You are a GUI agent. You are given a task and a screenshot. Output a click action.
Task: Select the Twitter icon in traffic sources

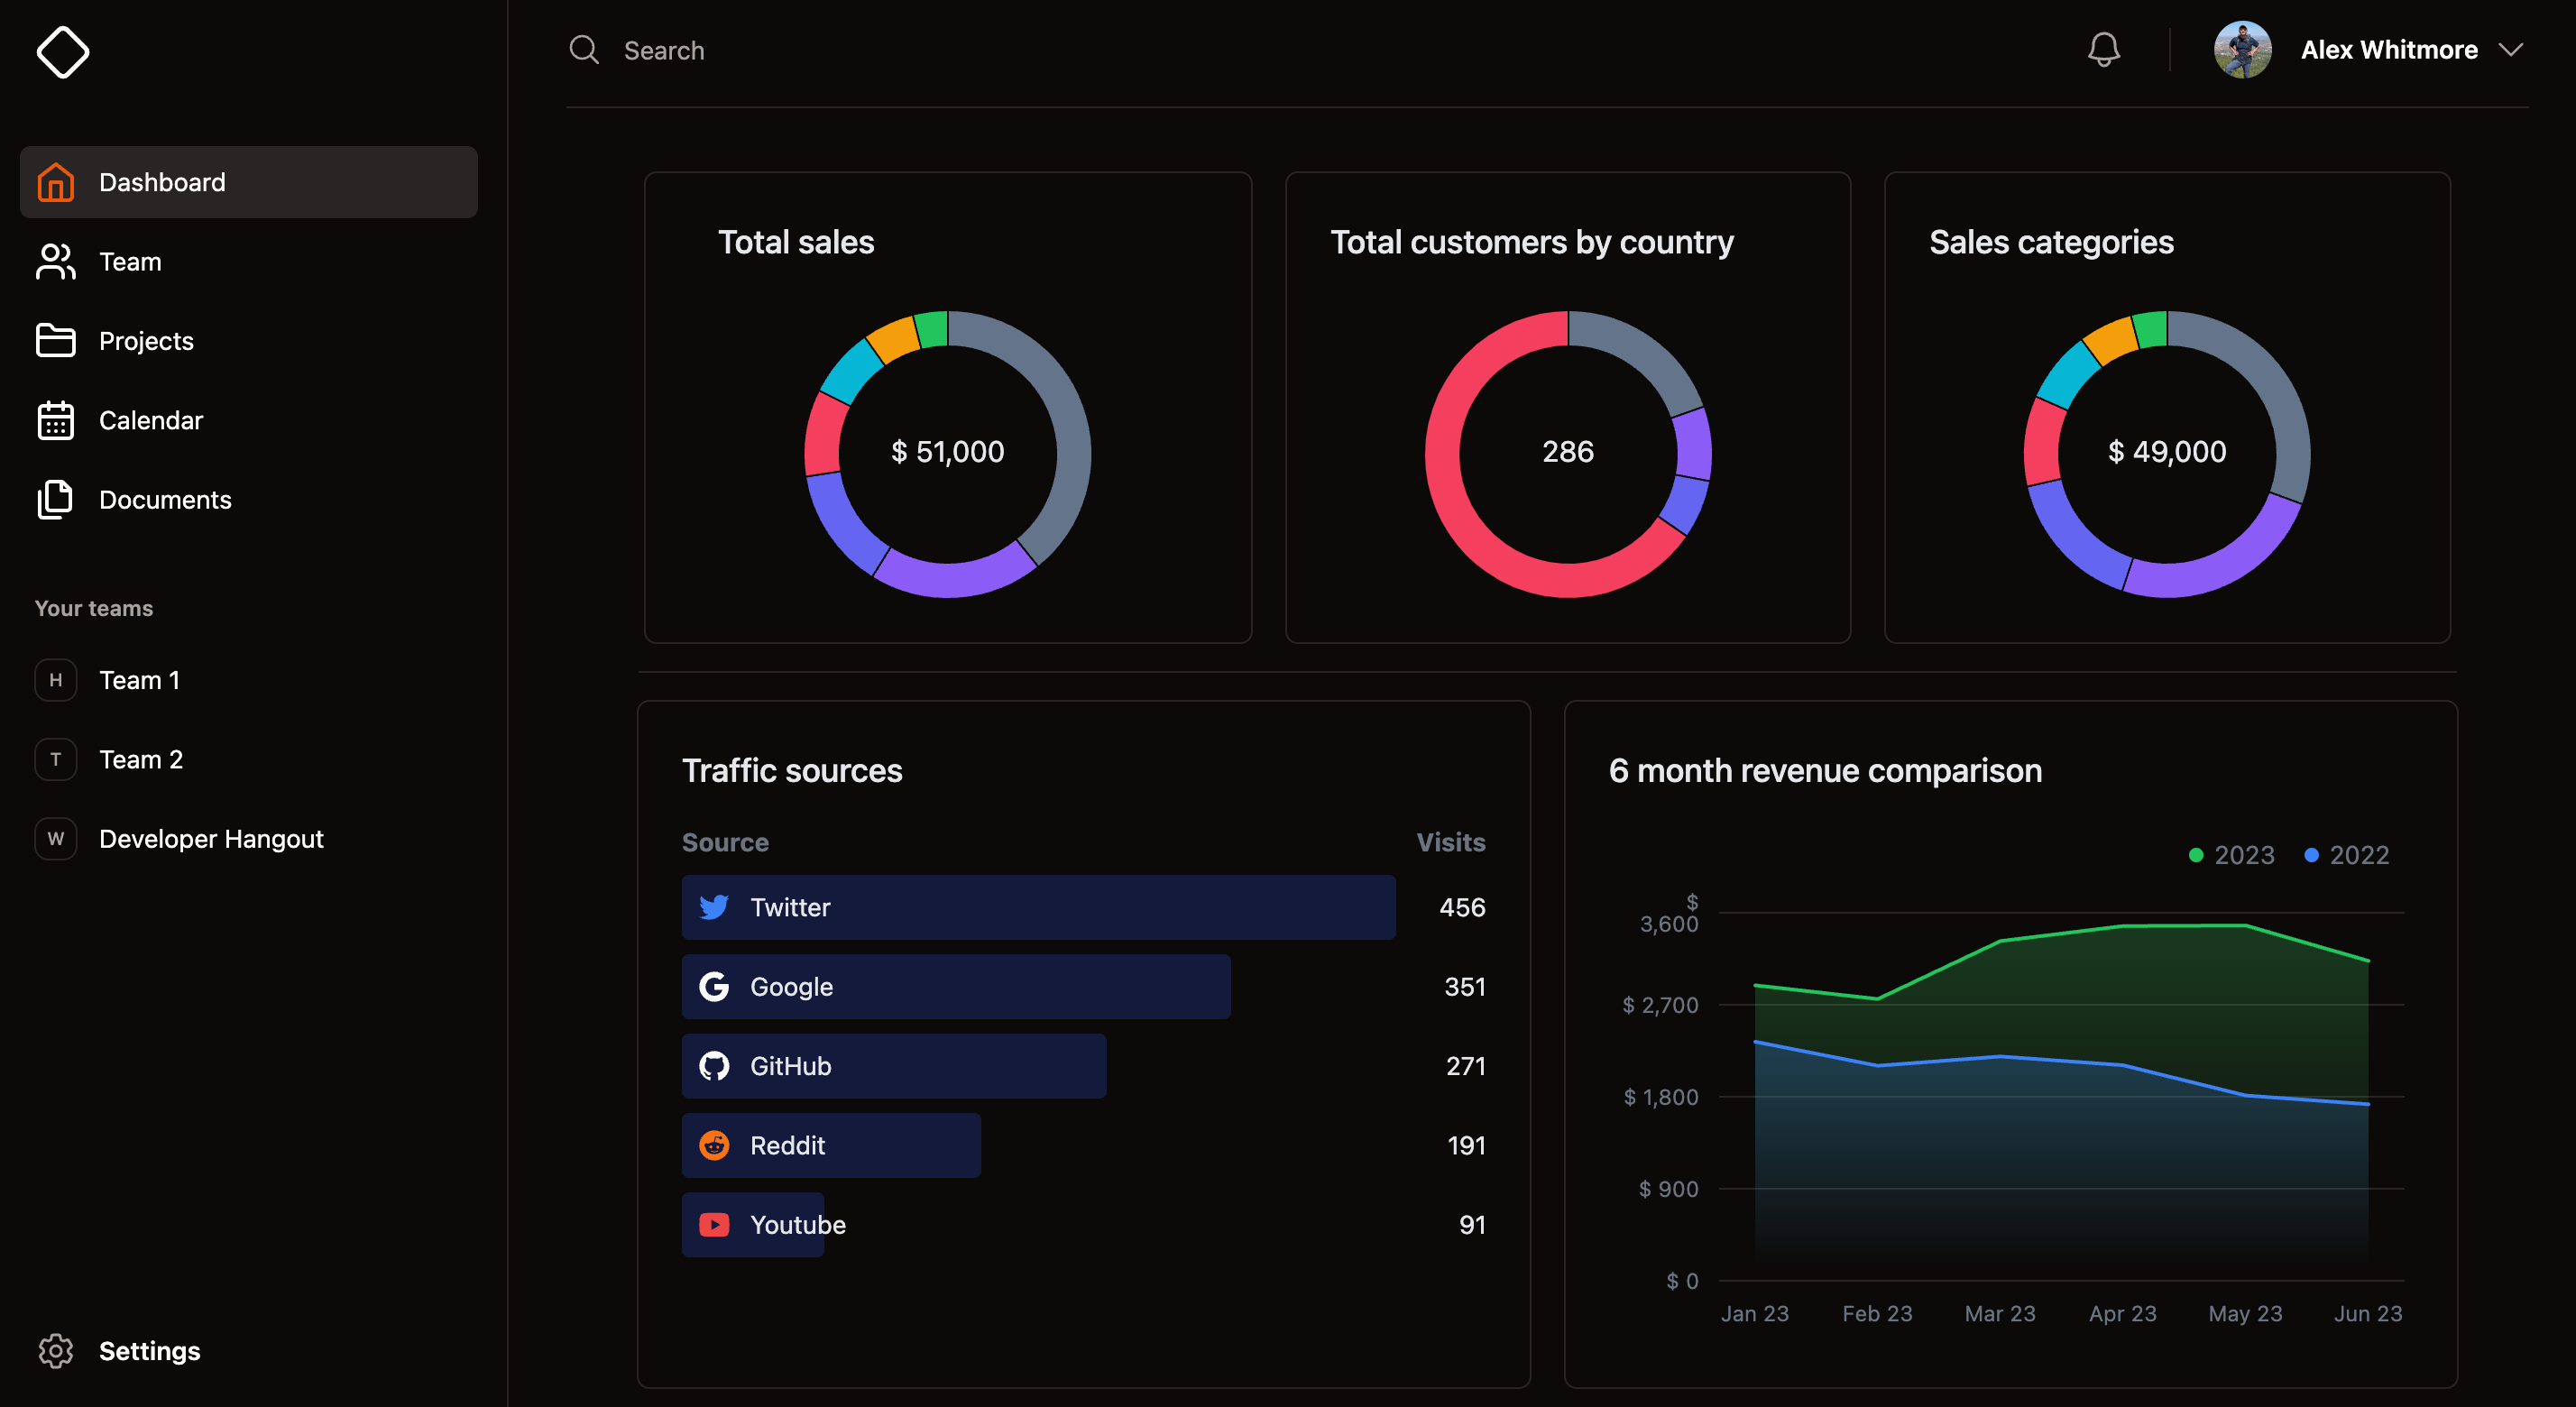(714, 907)
